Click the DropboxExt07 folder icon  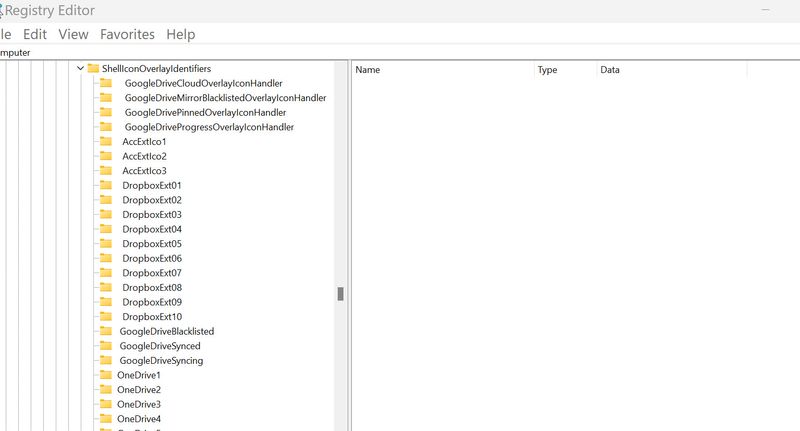coord(106,272)
